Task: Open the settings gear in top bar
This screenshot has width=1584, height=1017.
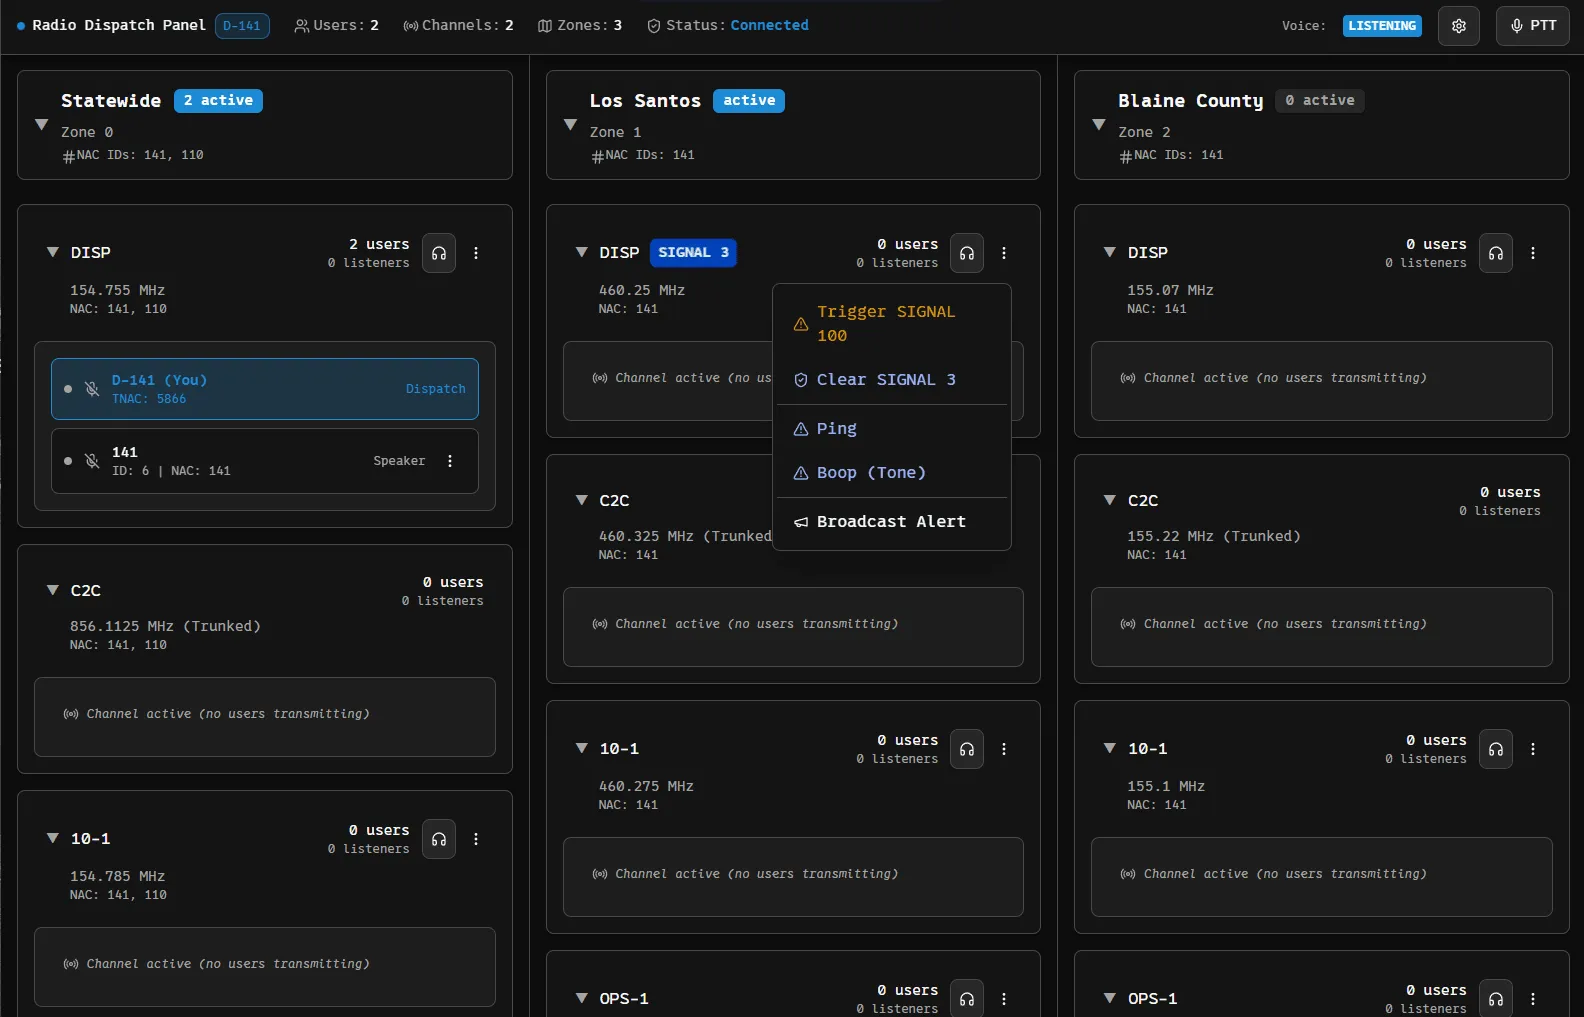Action: coord(1458,26)
